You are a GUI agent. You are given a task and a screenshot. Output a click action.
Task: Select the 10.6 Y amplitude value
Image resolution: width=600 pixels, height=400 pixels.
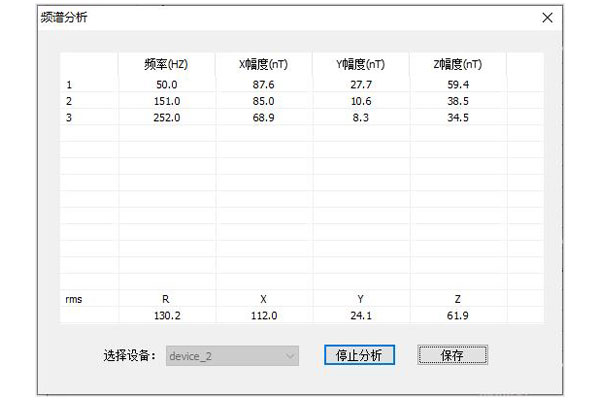pos(360,101)
